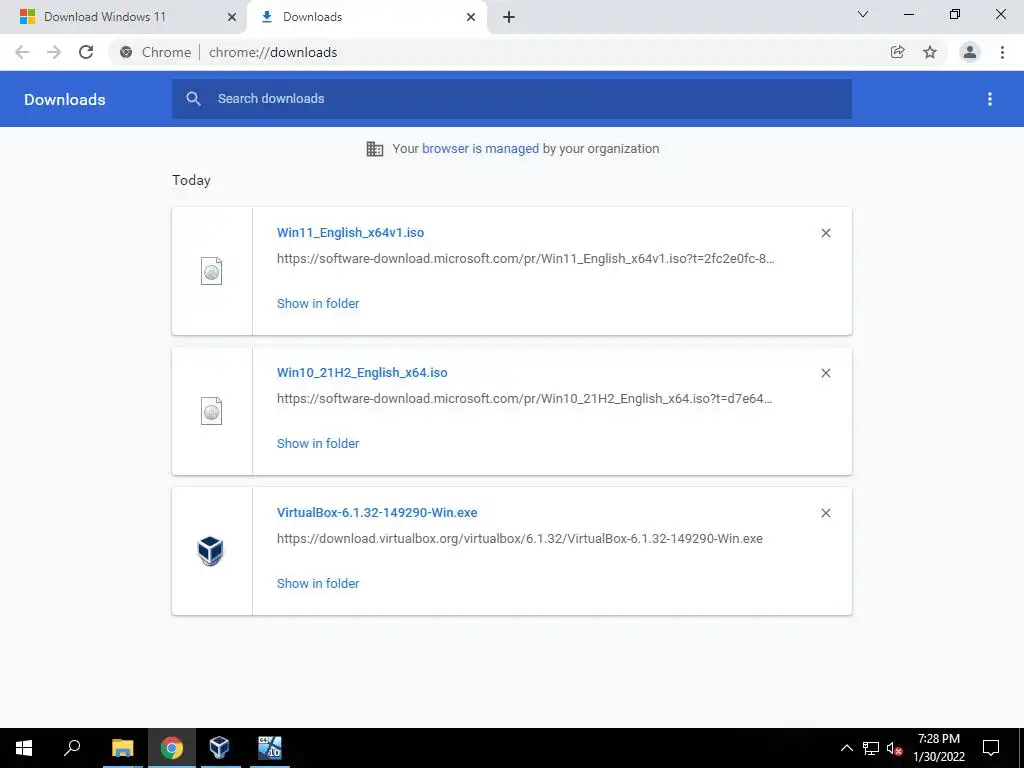Share this page via the share icon
This screenshot has height=768, width=1024.
coord(898,52)
